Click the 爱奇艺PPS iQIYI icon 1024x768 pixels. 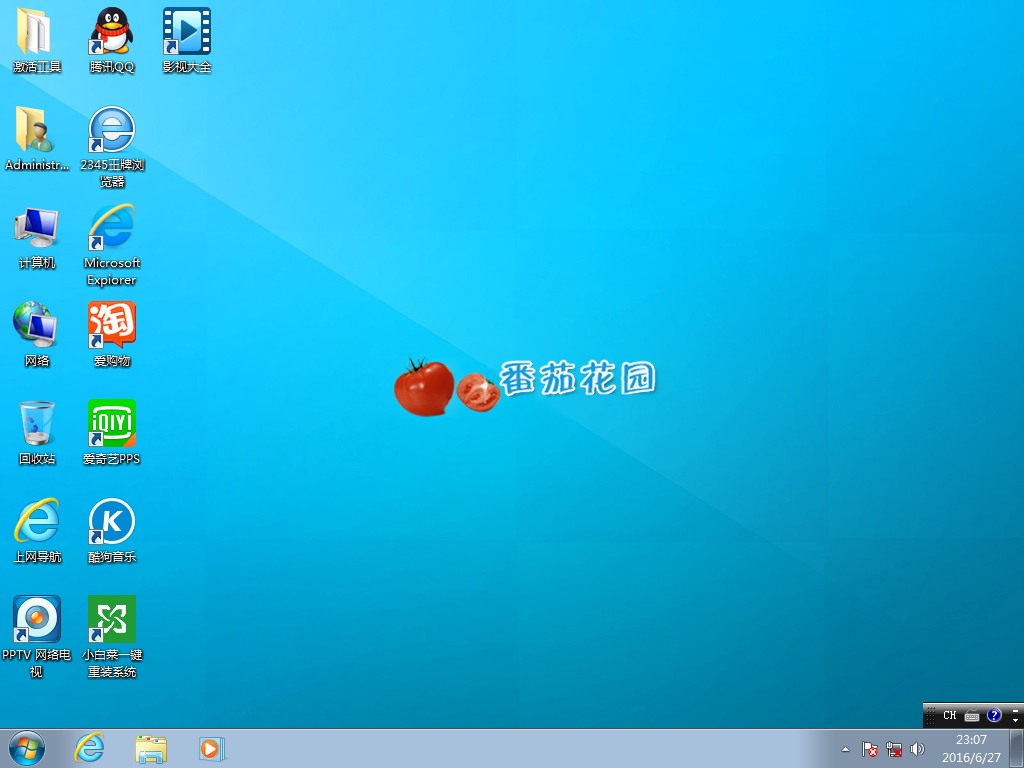pos(111,424)
